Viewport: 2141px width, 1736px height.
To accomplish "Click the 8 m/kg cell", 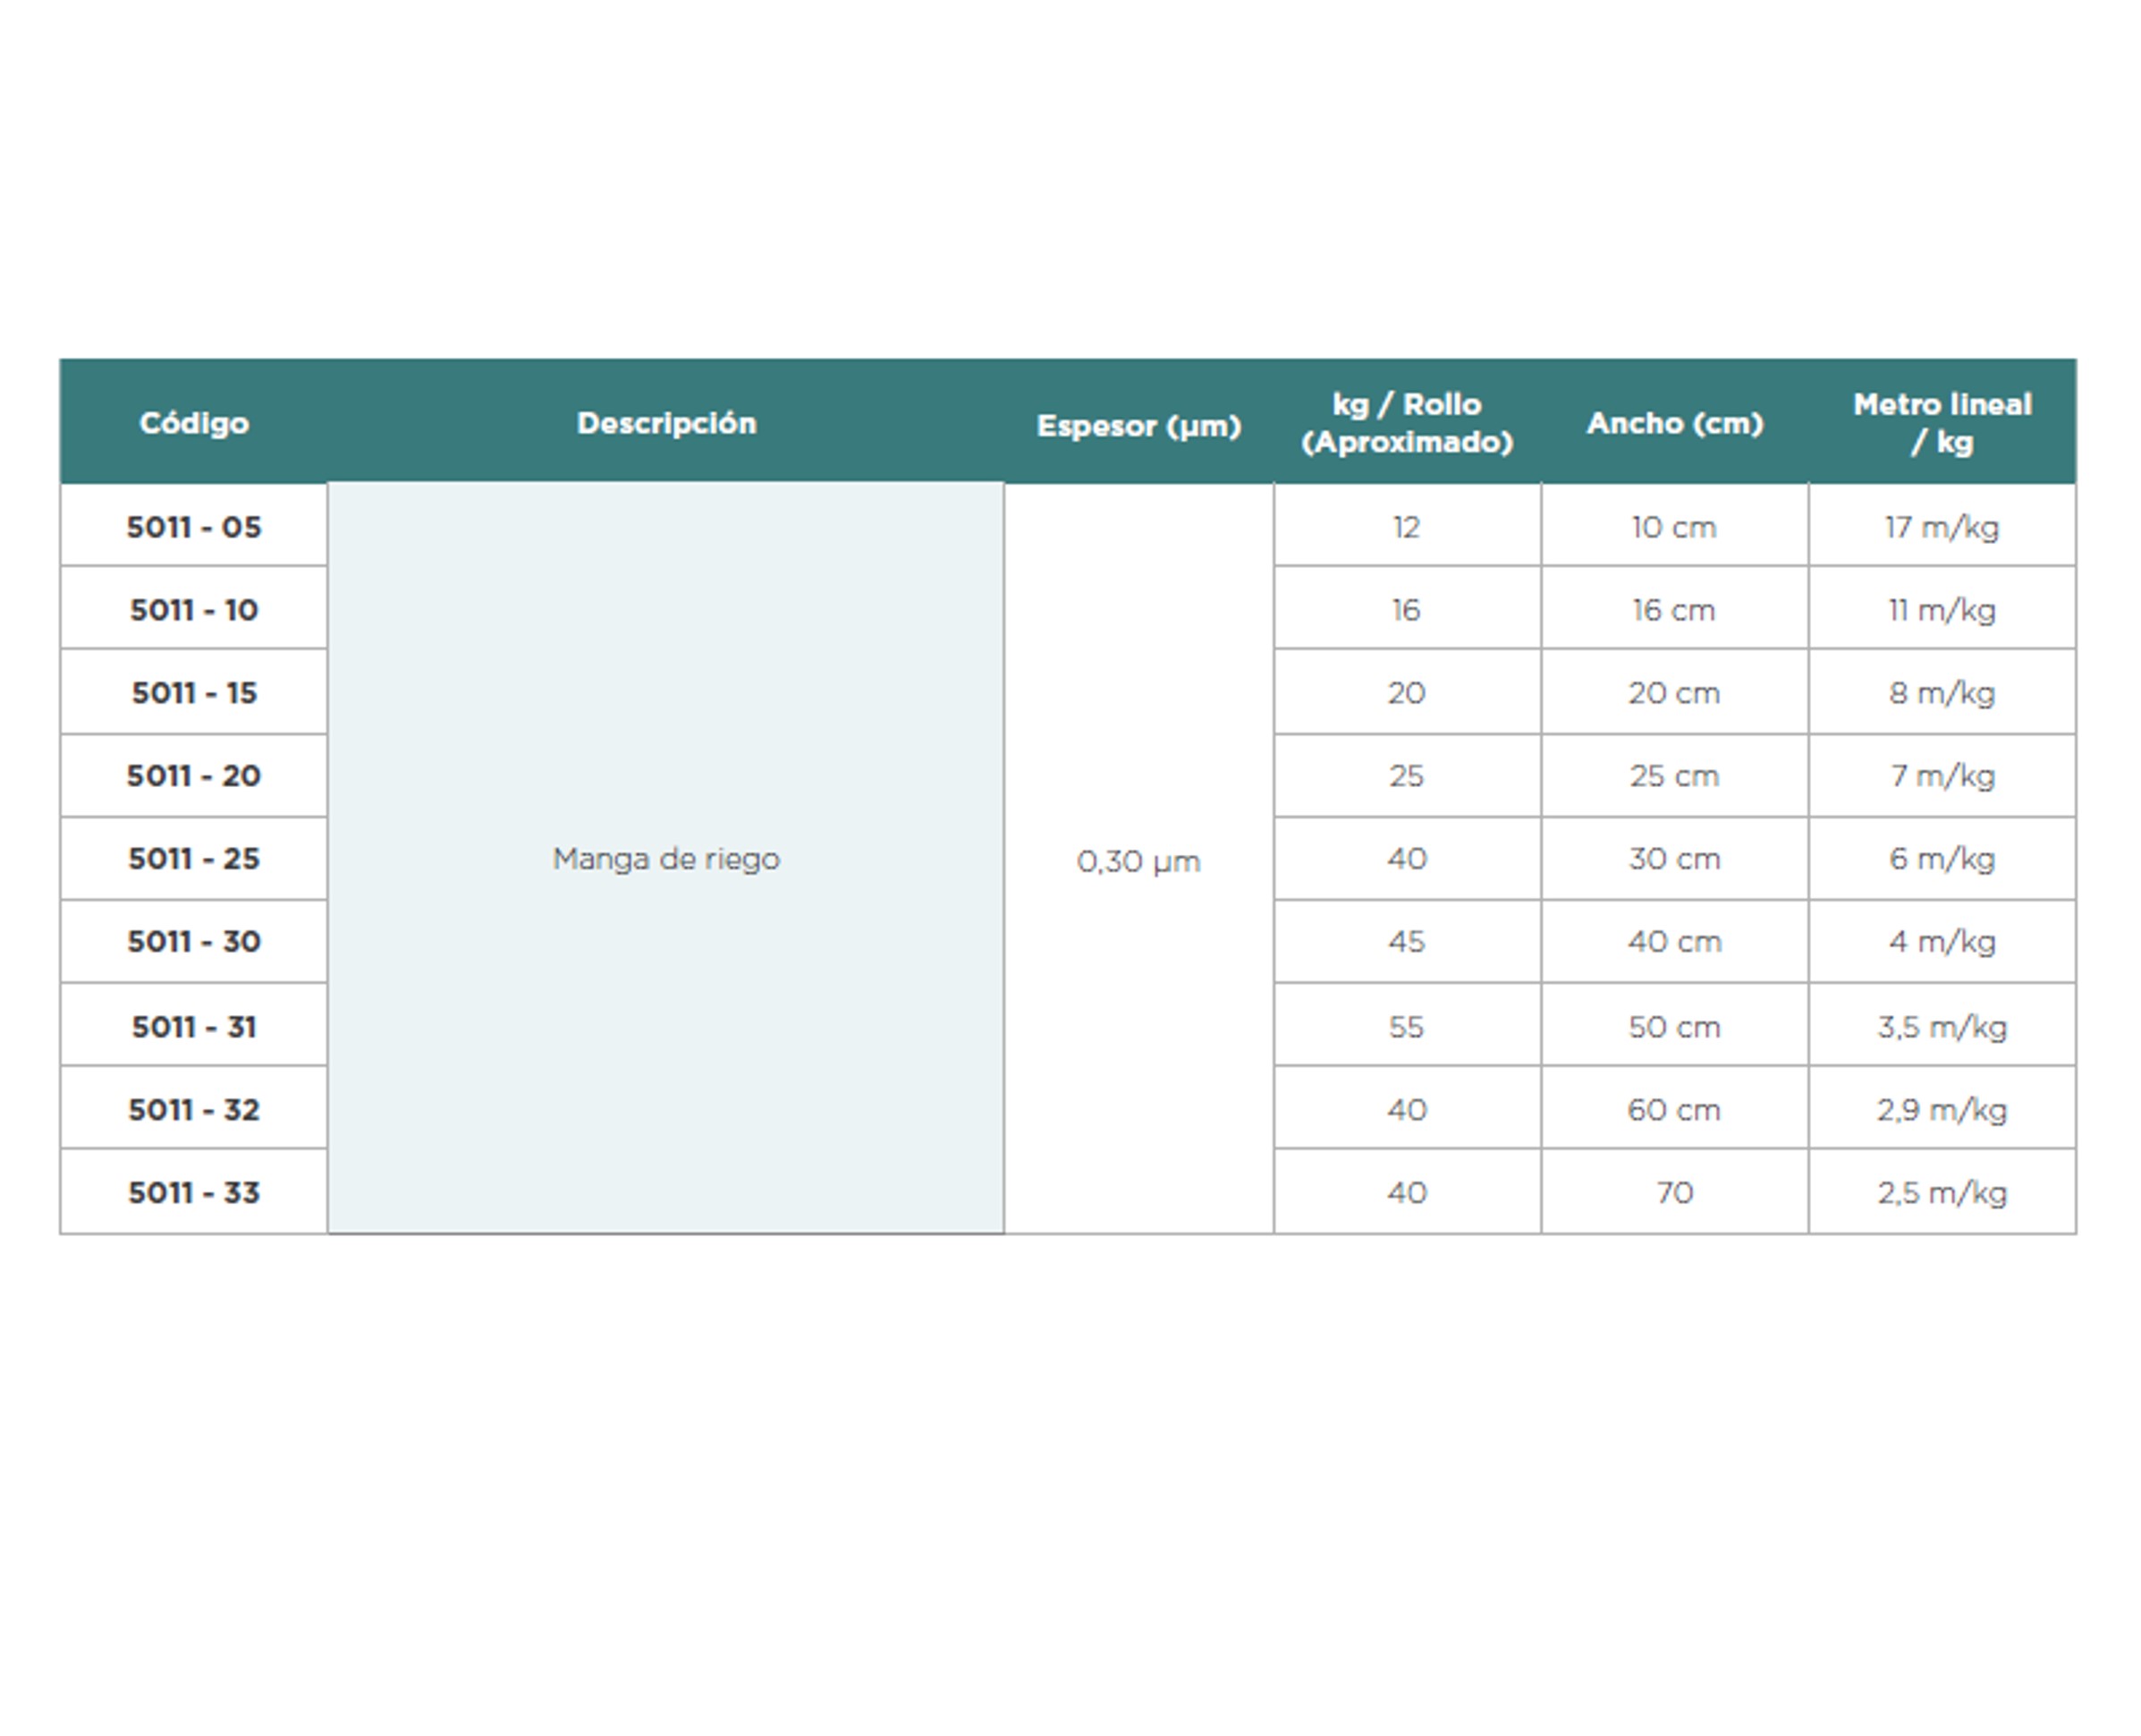I will click(x=1942, y=692).
